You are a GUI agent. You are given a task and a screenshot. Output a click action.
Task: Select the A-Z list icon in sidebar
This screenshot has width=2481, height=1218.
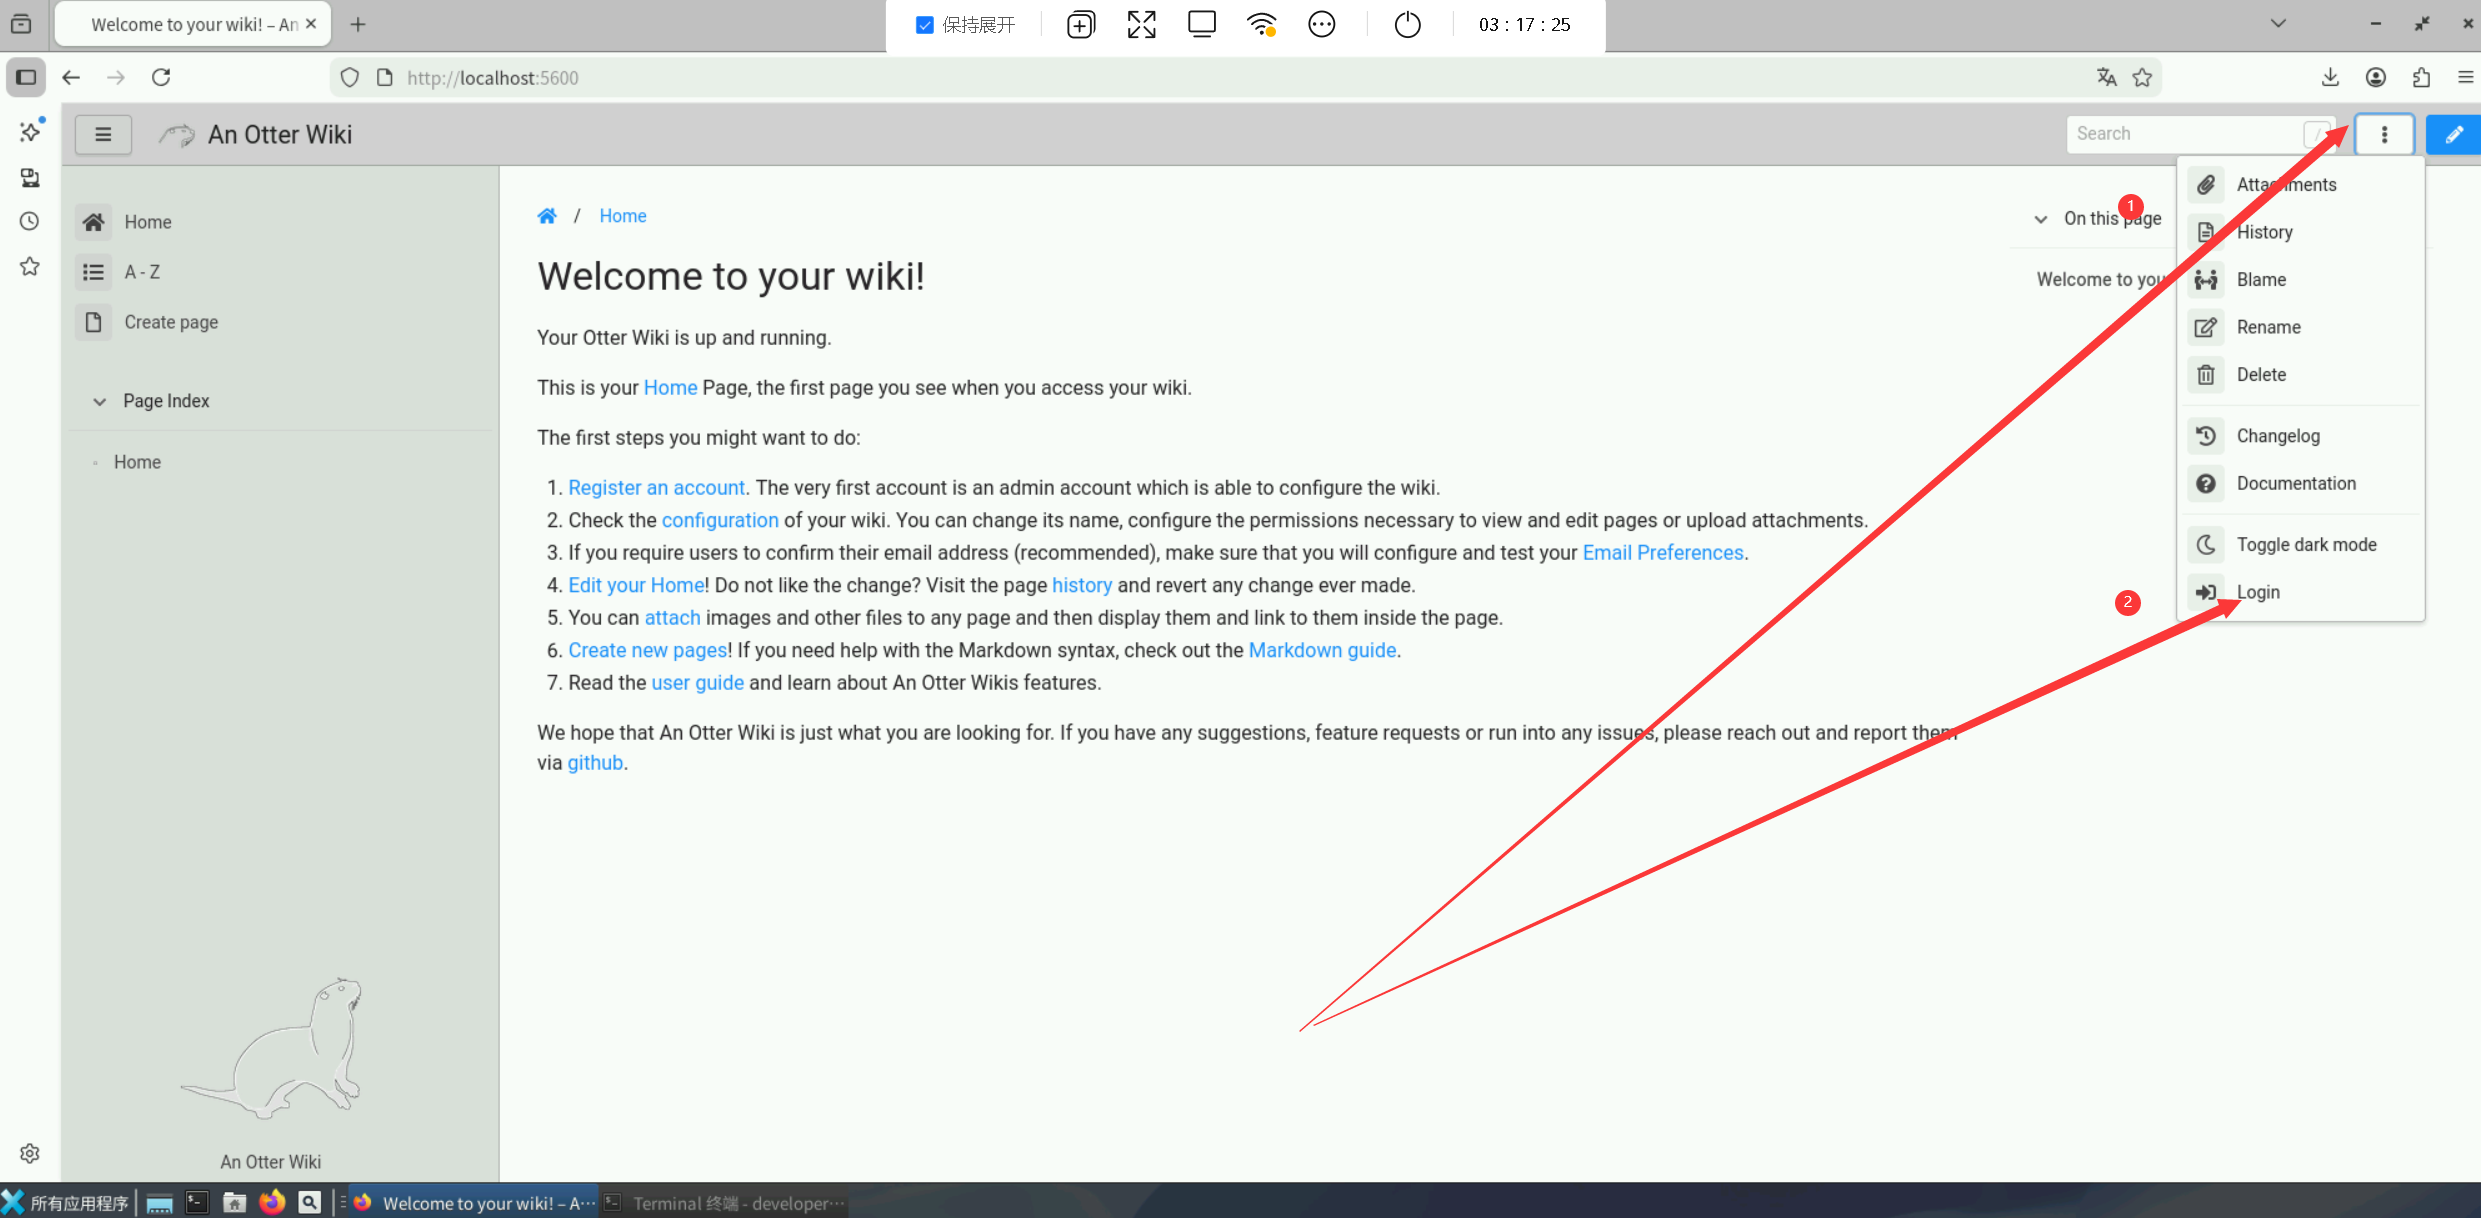tap(94, 272)
